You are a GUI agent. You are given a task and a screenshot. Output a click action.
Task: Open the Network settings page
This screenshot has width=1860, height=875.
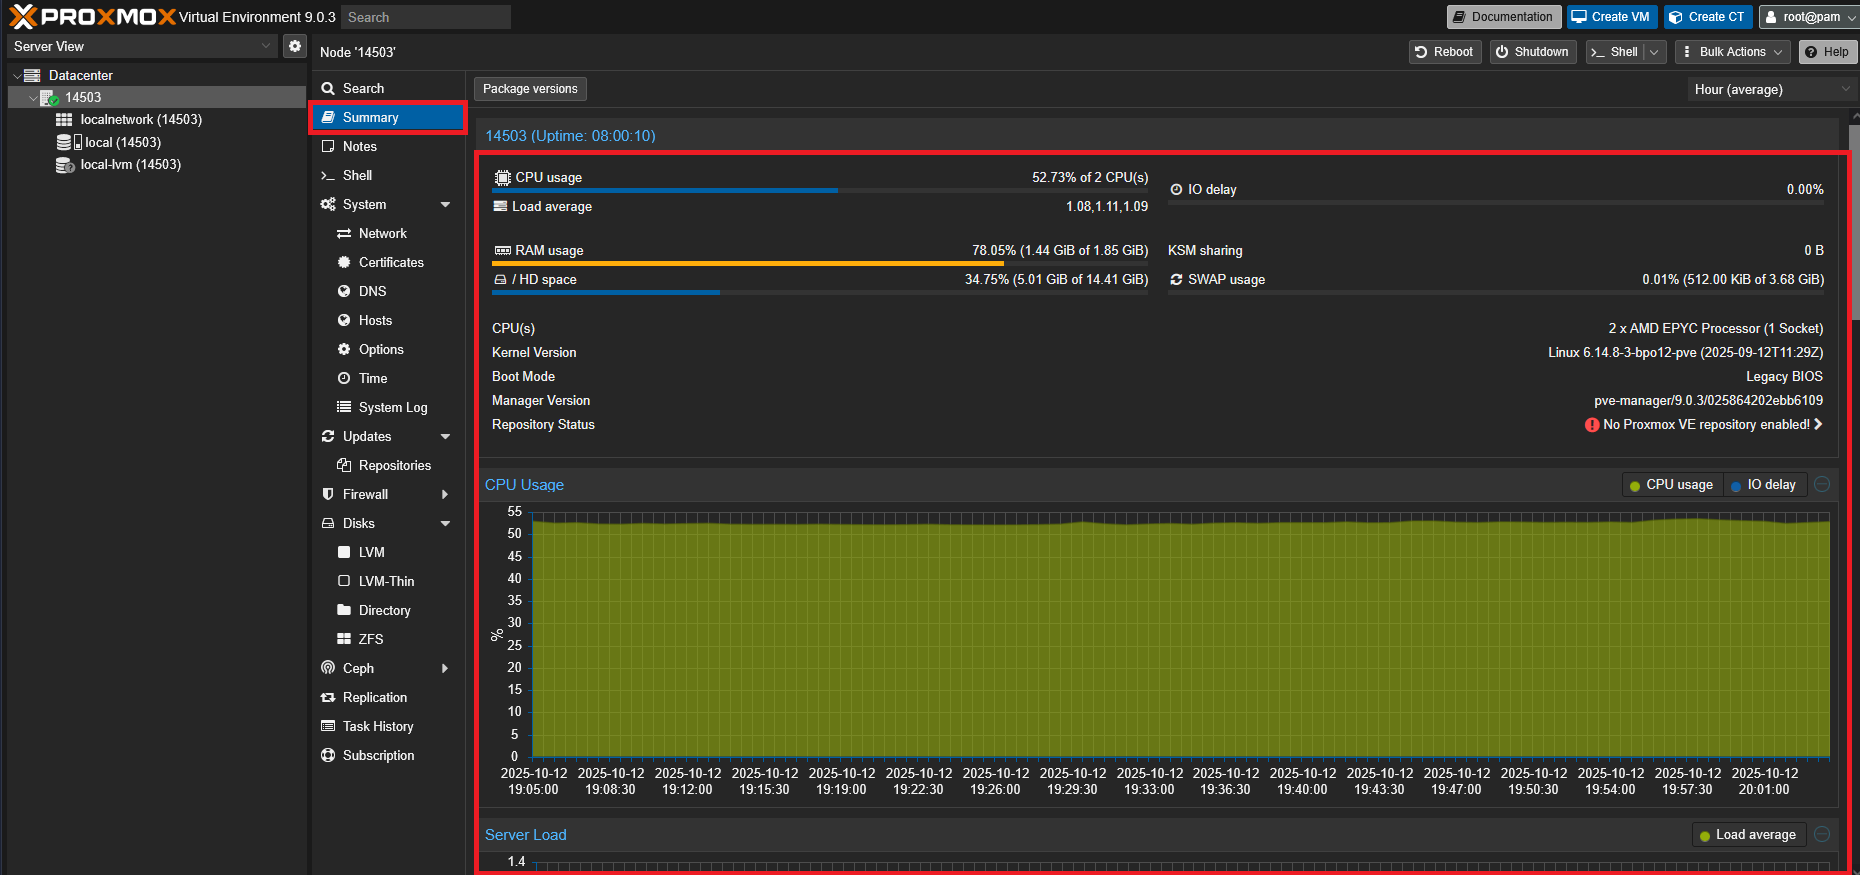point(382,233)
